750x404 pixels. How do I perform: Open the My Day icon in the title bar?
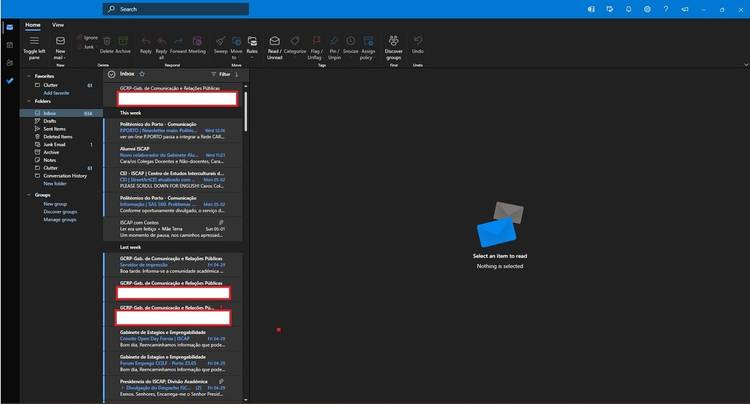(609, 9)
